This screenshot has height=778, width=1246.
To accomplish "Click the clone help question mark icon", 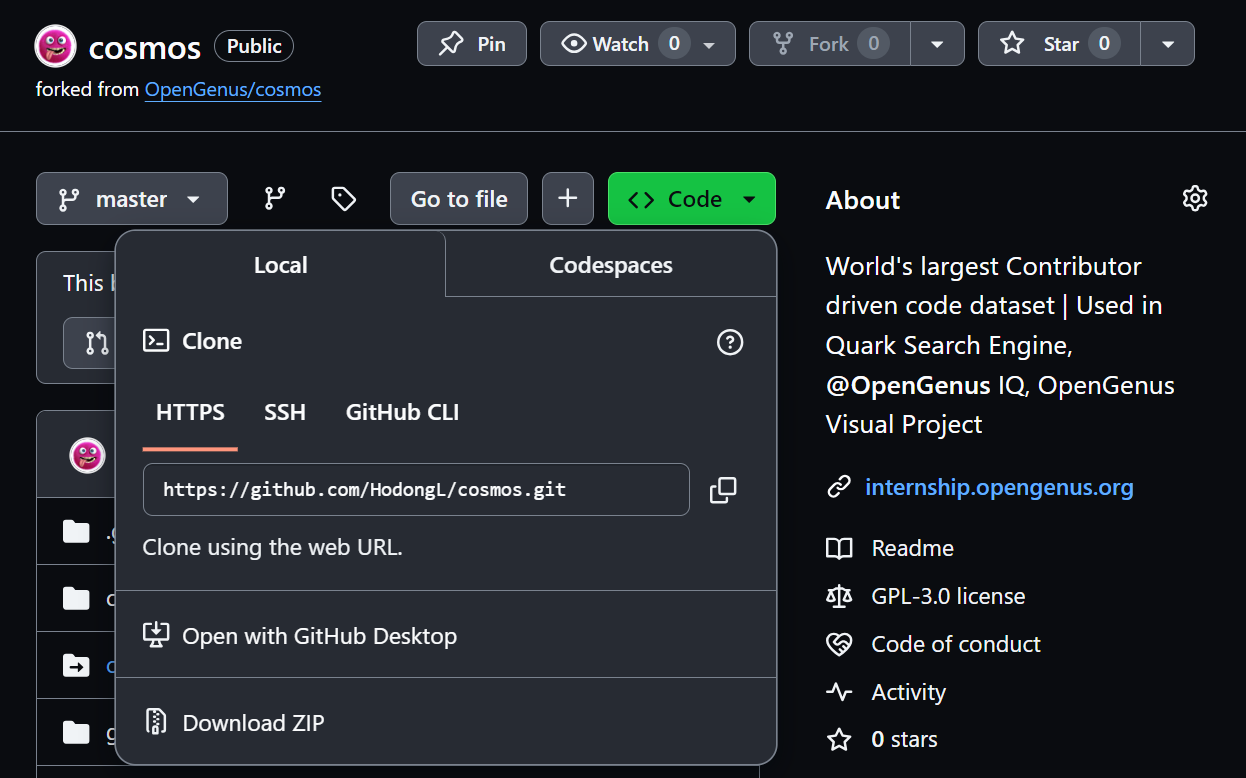I will click(730, 342).
